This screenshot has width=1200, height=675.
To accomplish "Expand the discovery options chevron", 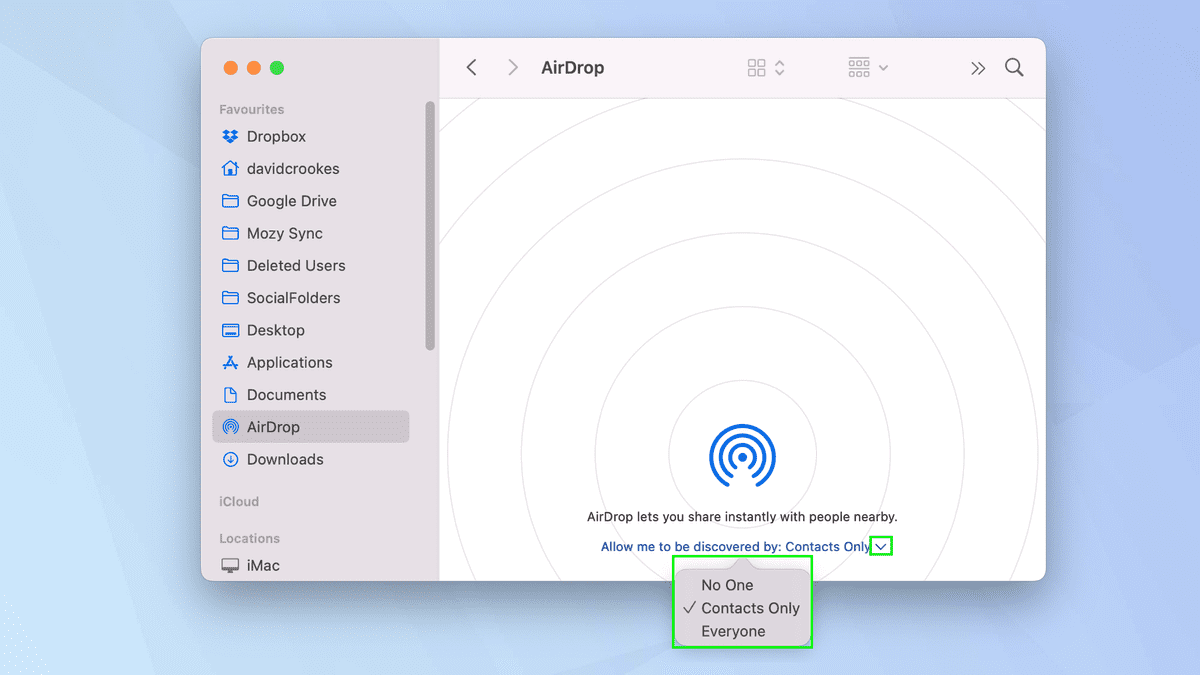I will (881, 546).
